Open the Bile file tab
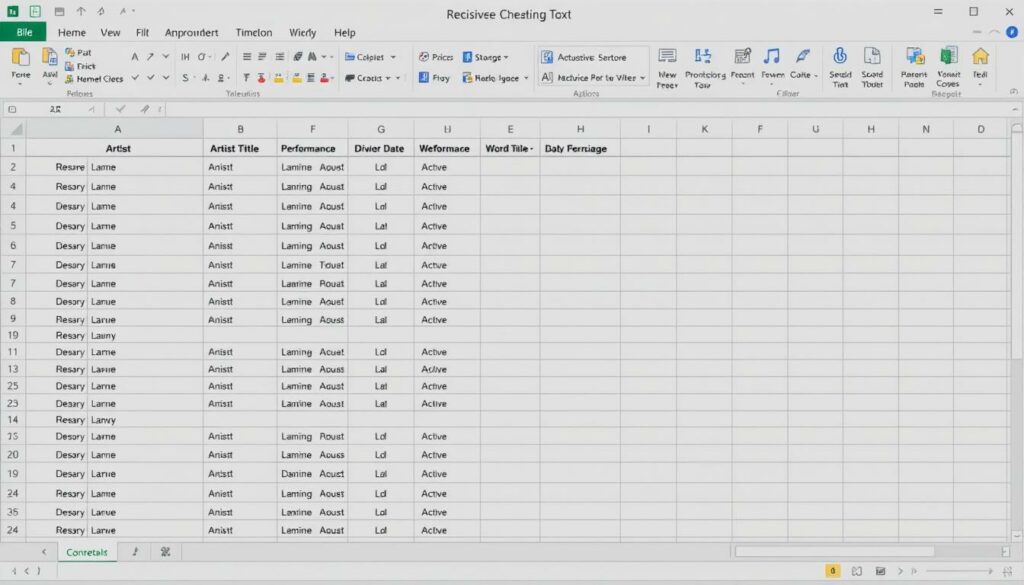The height and width of the screenshot is (585, 1024). (x=24, y=32)
